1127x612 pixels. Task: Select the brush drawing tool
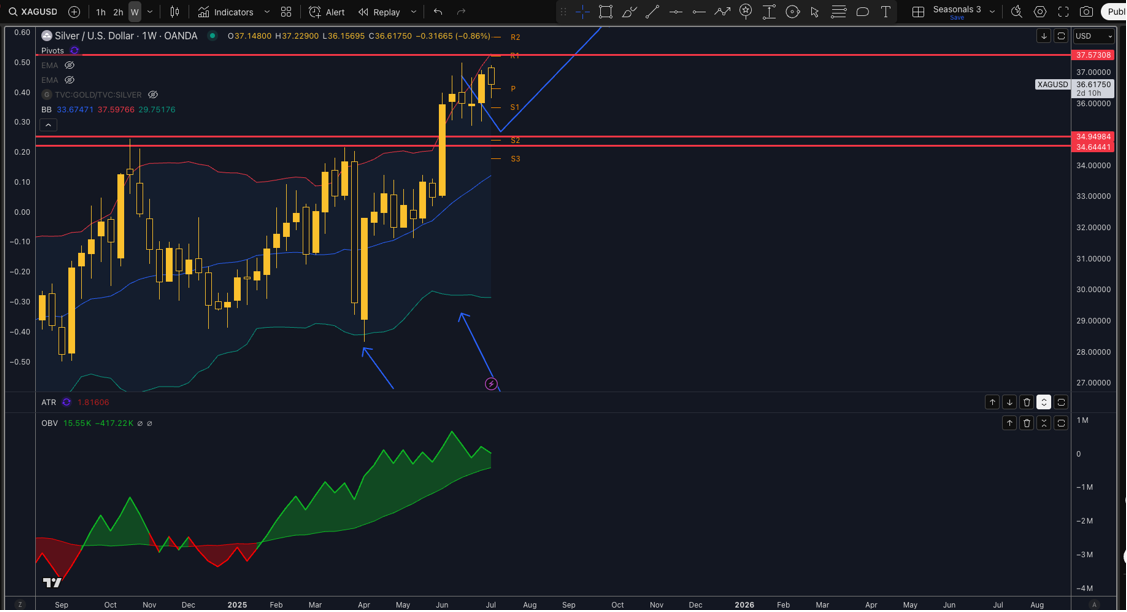pyautogui.click(x=630, y=12)
